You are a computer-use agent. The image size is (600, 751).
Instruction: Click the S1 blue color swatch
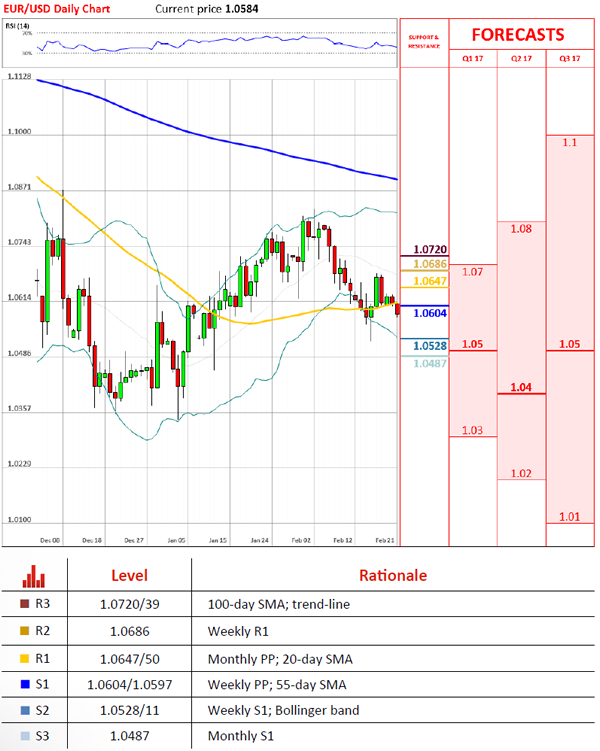25,684
